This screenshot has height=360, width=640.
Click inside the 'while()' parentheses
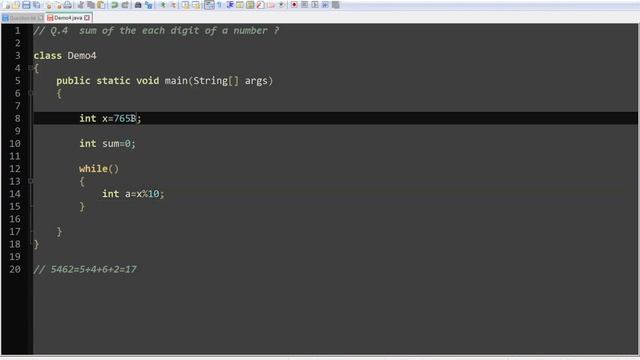[x=114, y=169]
